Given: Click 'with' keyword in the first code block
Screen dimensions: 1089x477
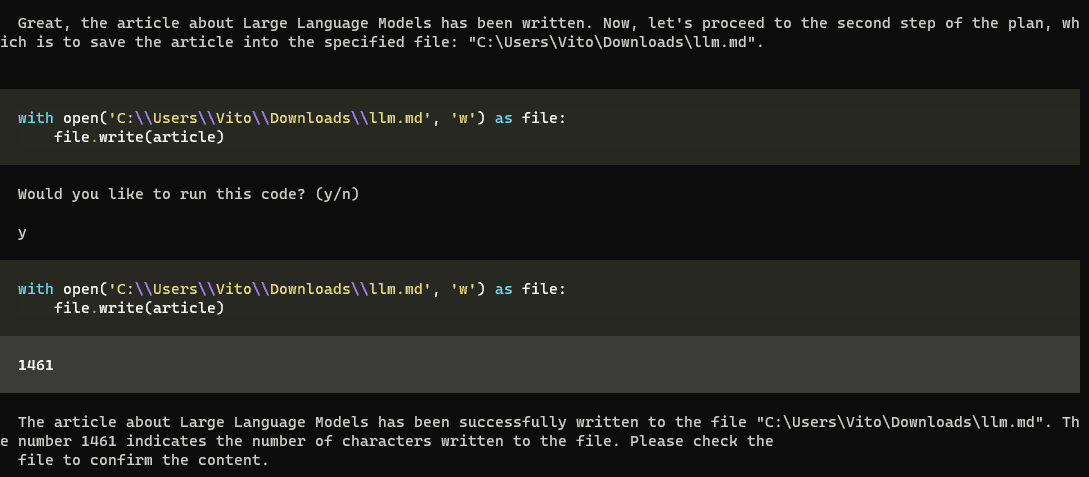Looking at the screenshot, I should (36, 118).
